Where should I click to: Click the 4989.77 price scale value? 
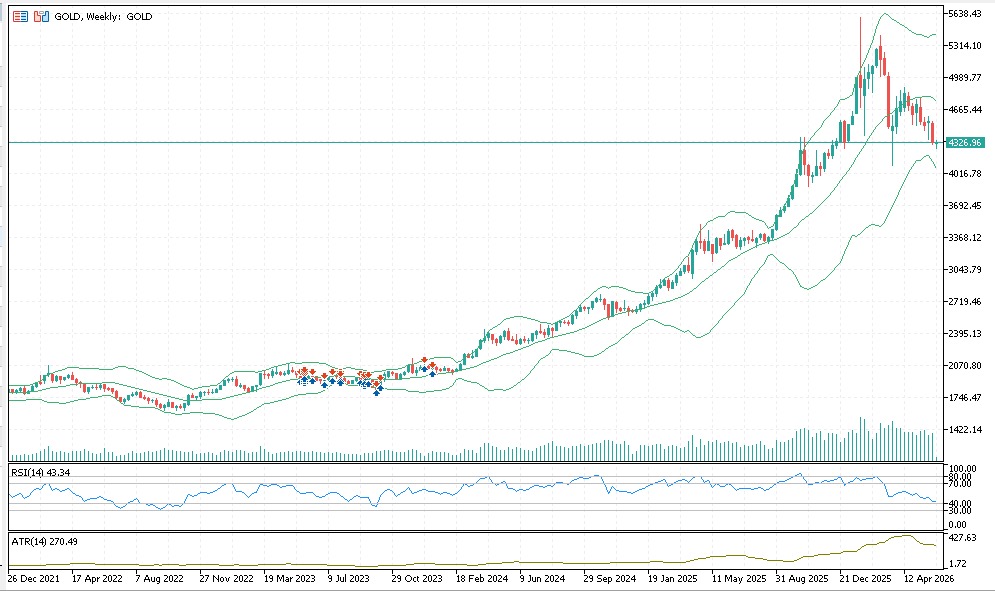(966, 77)
